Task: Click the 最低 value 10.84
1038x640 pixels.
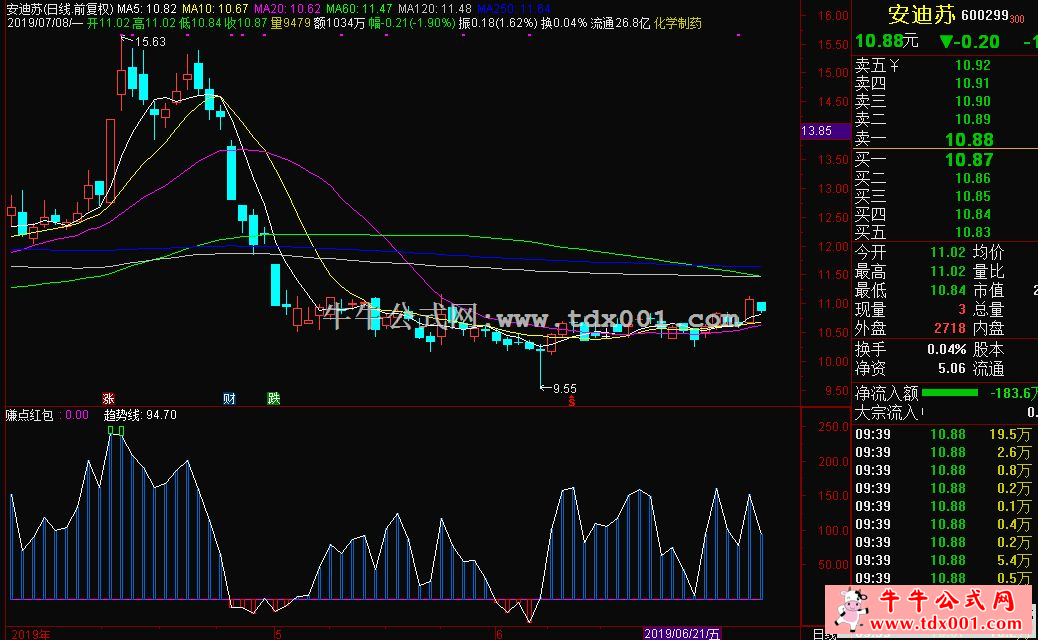Action: (x=947, y=290)
